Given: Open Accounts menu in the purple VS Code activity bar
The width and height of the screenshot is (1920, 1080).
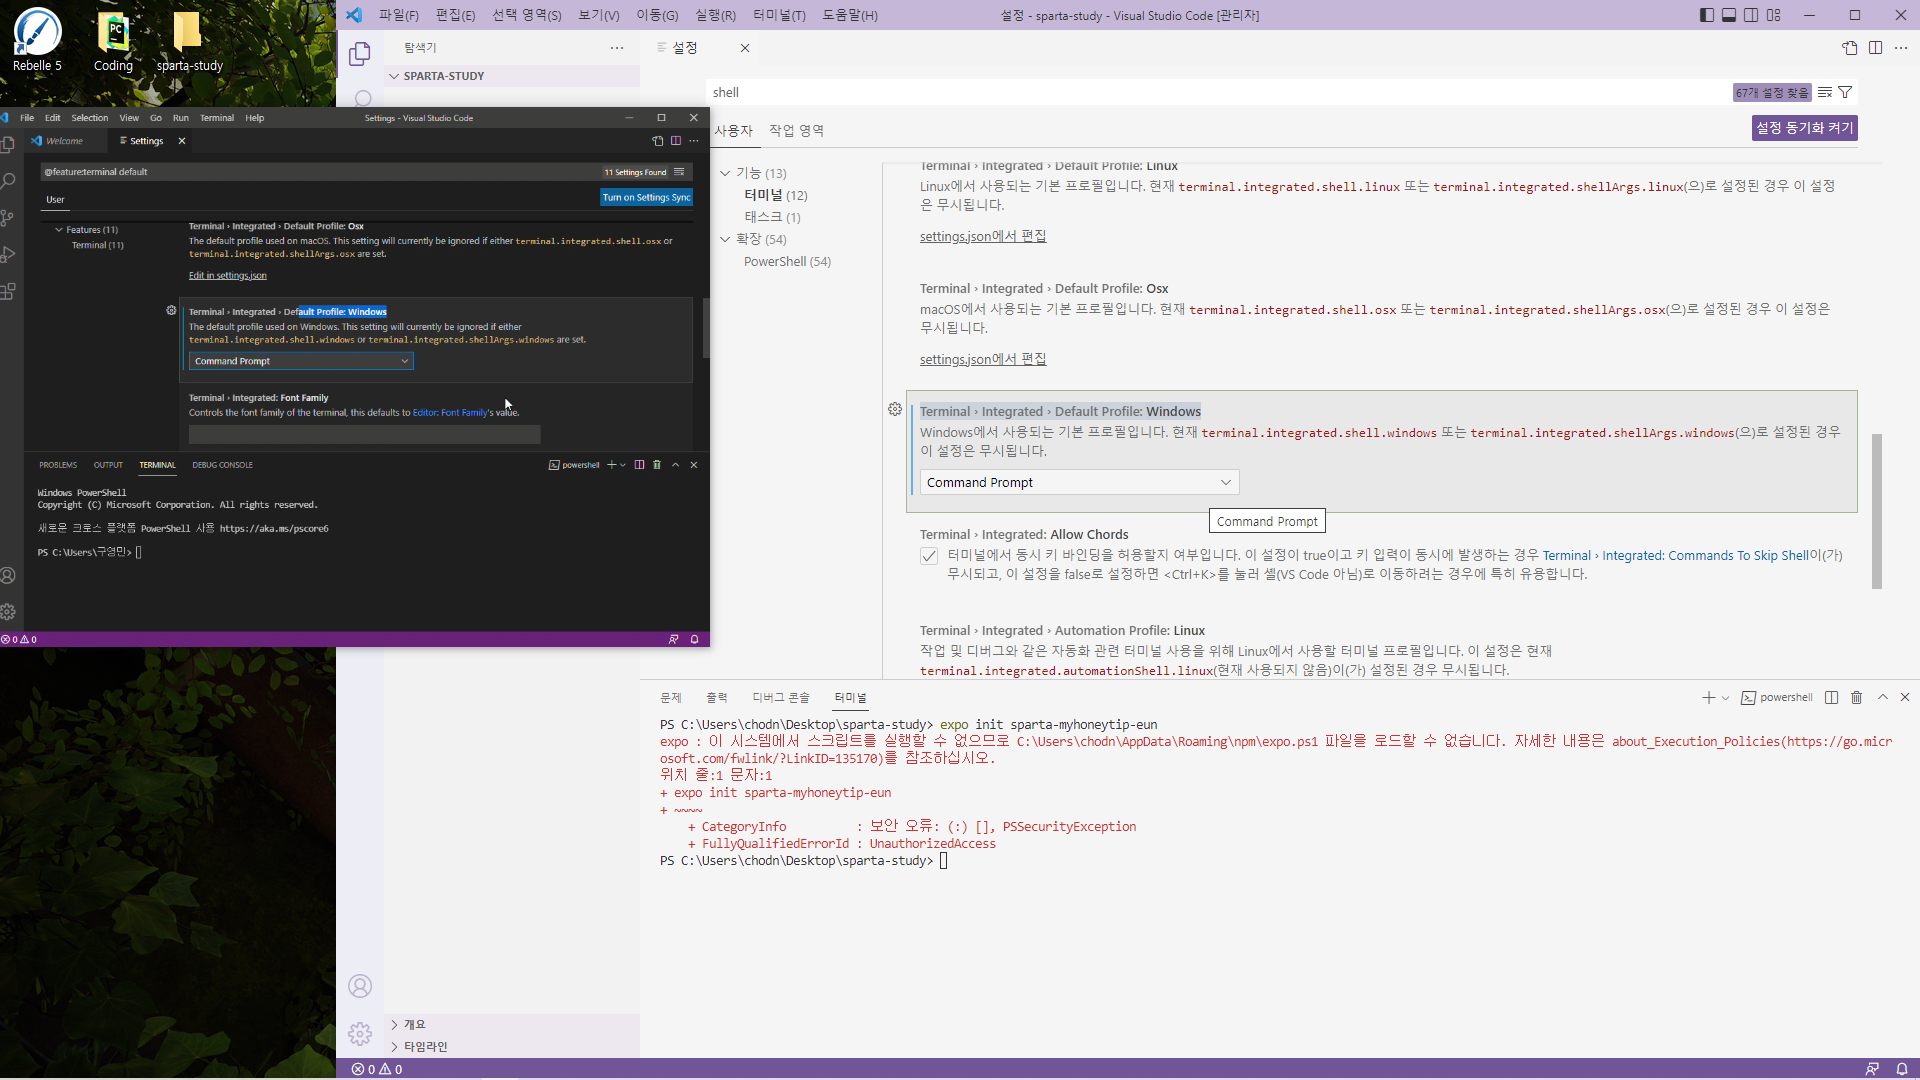Looking at the screenshot, I should tap(360, 986).
